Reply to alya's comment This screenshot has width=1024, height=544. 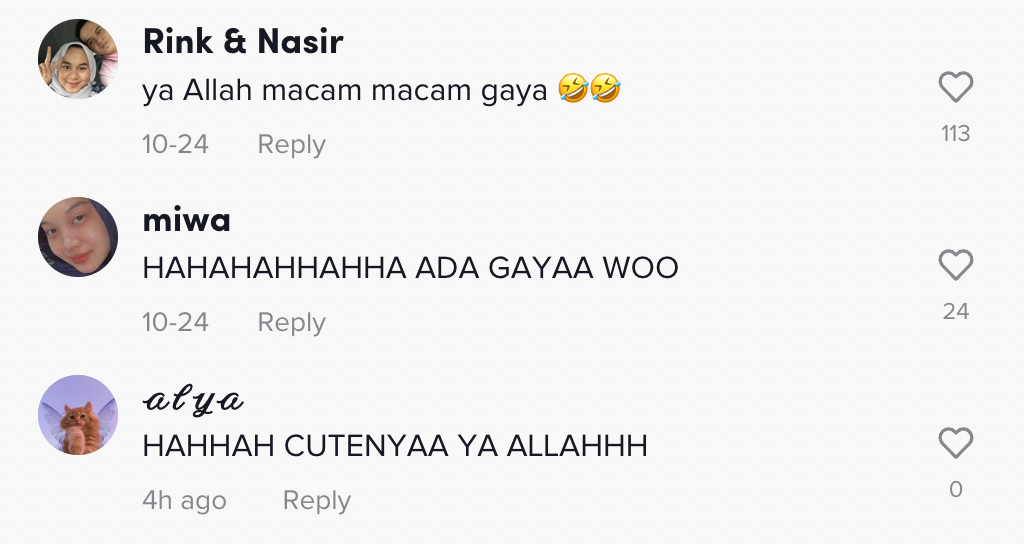[x=317, y=501]
